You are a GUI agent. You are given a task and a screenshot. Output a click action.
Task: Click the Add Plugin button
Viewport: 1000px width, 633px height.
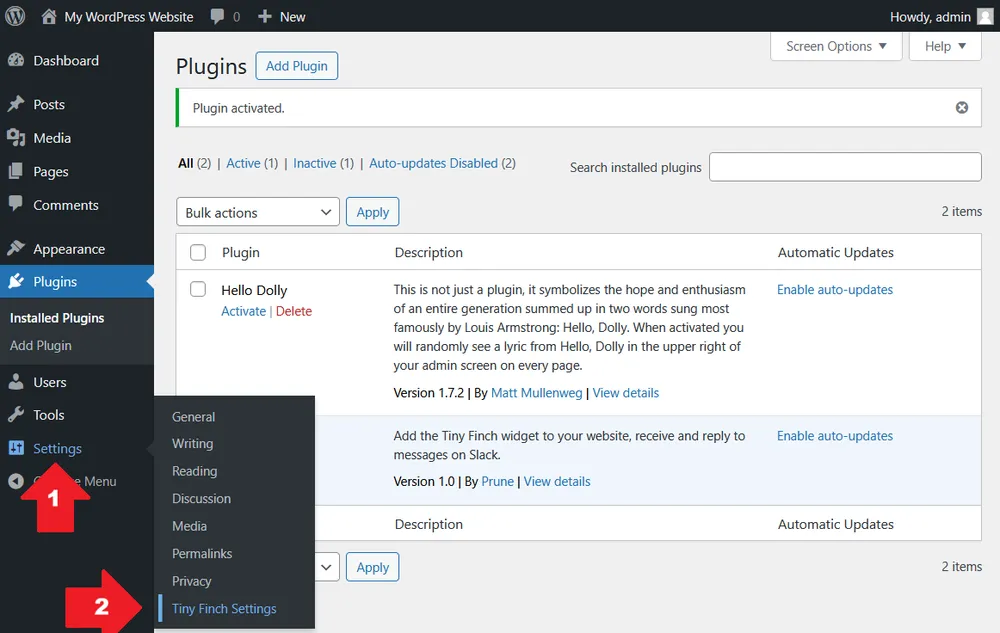(296, 66)
